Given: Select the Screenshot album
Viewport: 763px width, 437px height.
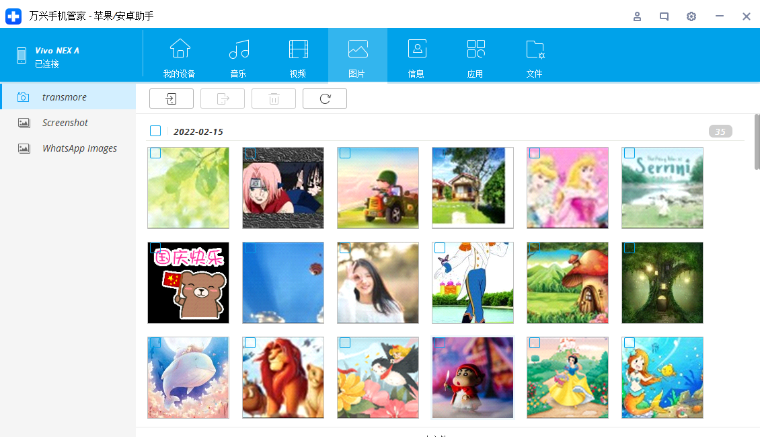Looking at the screenshot, I should point(68,123).
